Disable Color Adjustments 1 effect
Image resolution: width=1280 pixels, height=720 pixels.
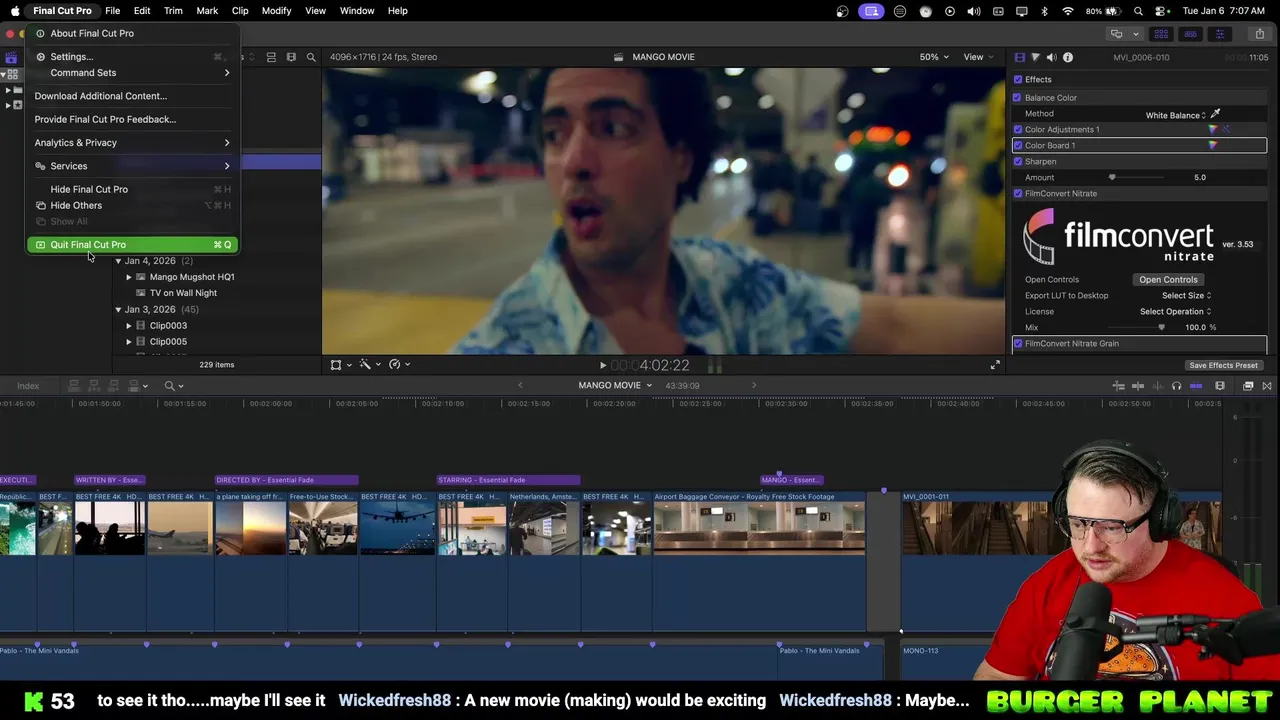pos(1018,130)
